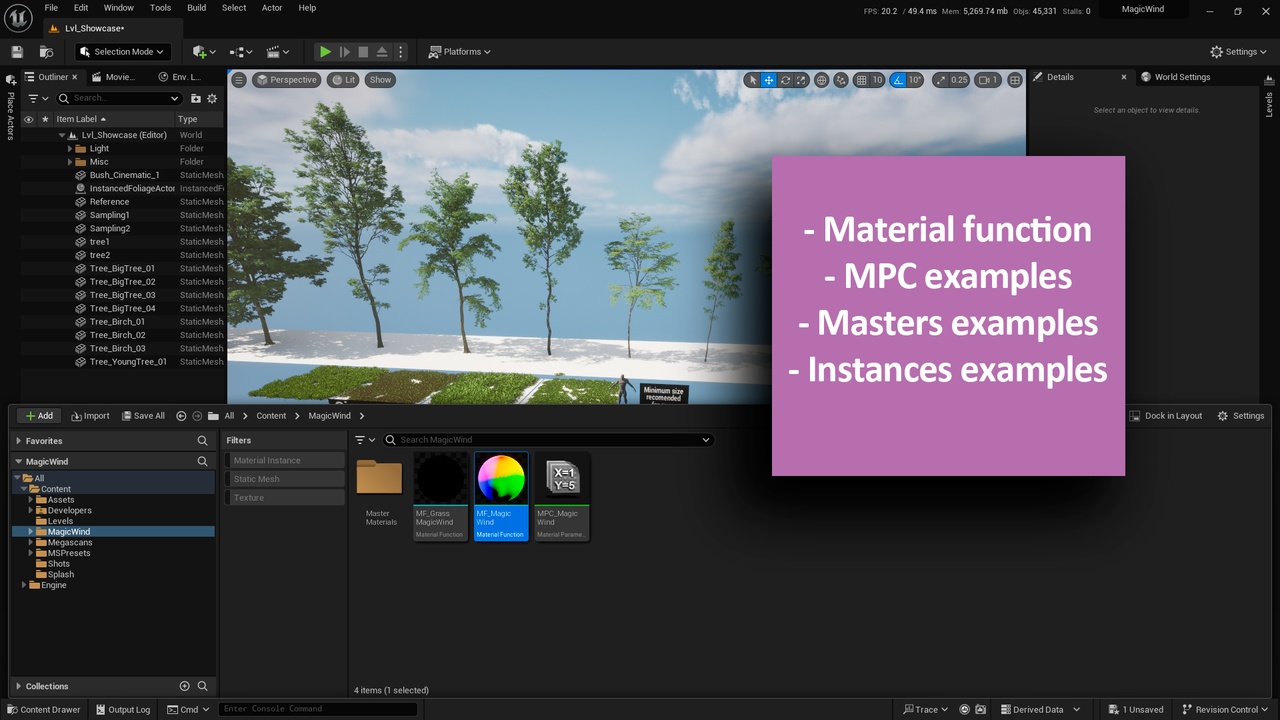Open the Place Actors side panel
Viewport: 1280px width, 720px height.
point(10,108)
